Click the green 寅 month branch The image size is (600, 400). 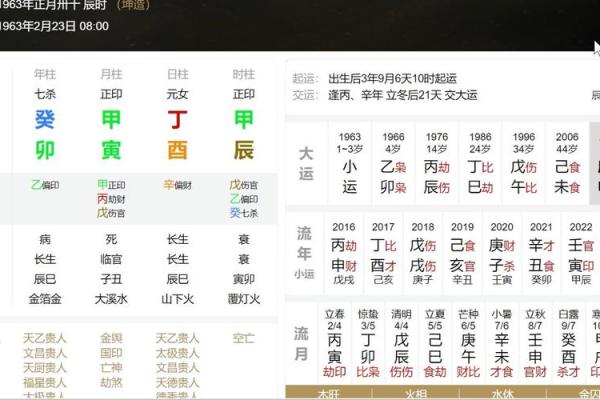[x=111, y=150]
